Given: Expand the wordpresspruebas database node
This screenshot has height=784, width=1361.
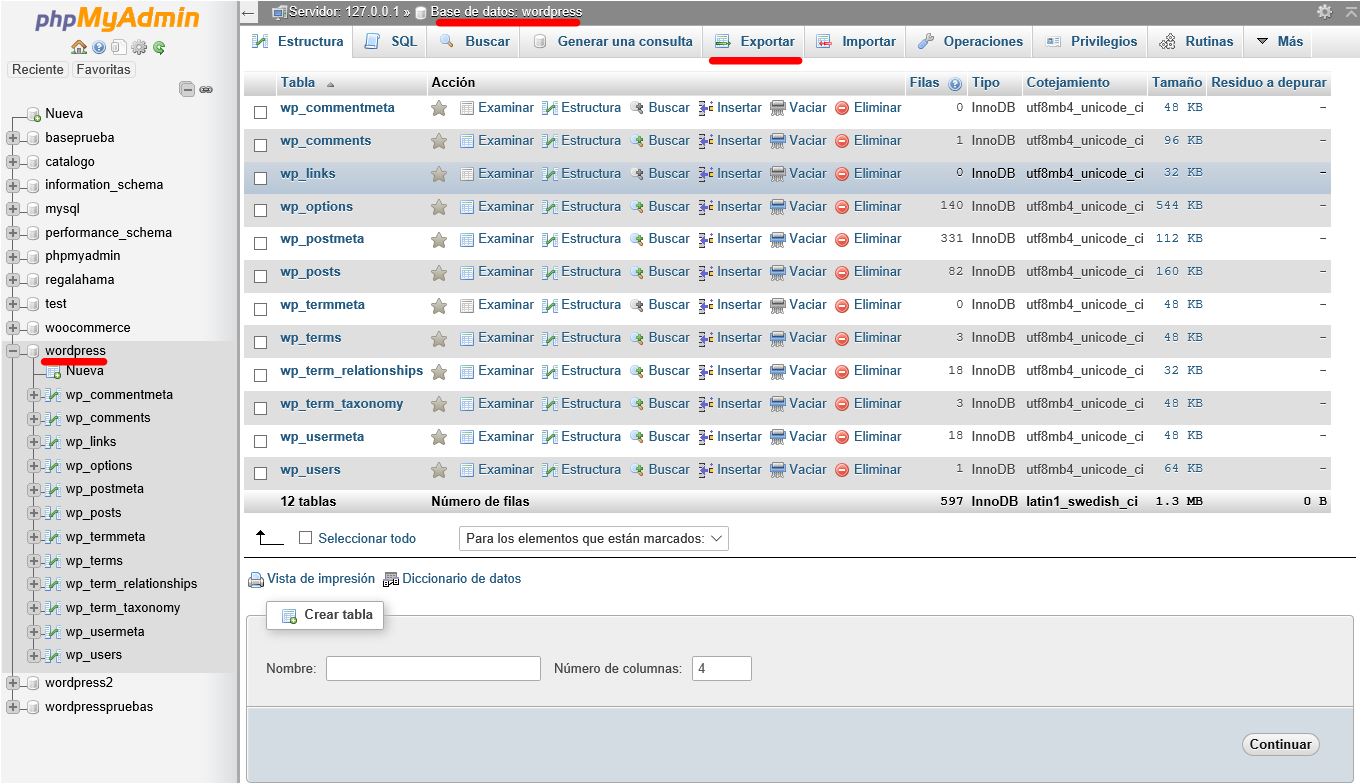Looking at the screenshot, I should [13, 707].
